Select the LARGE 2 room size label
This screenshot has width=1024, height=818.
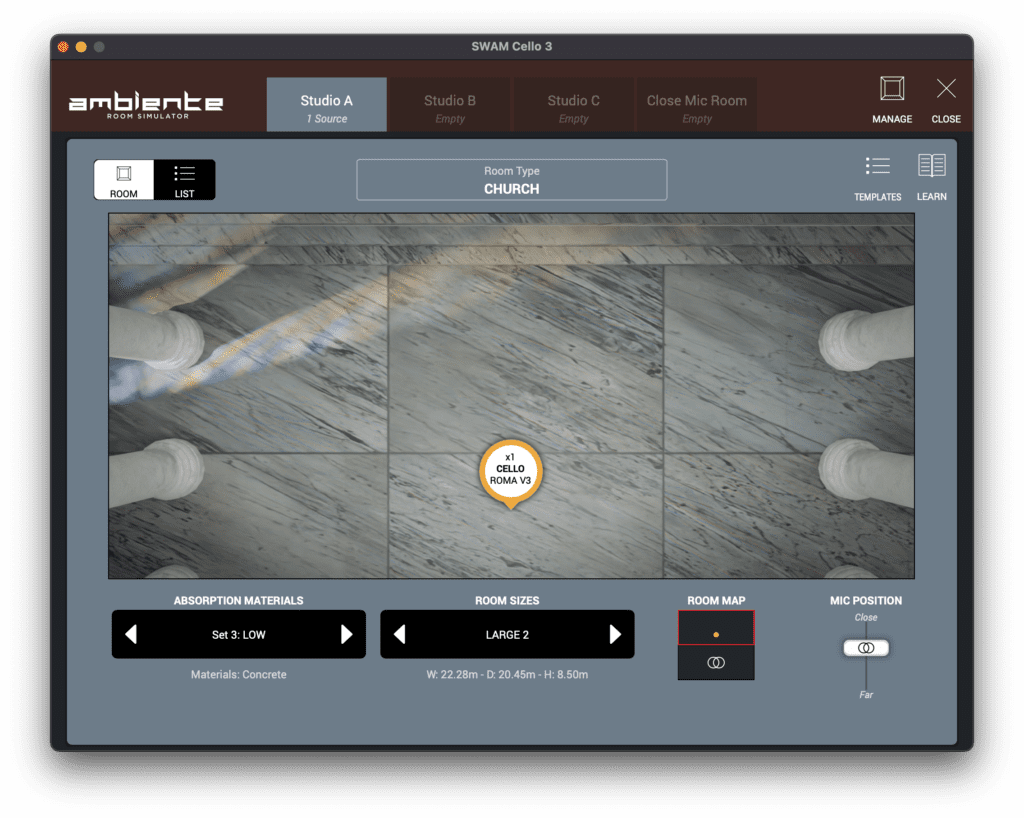[507, 634]
